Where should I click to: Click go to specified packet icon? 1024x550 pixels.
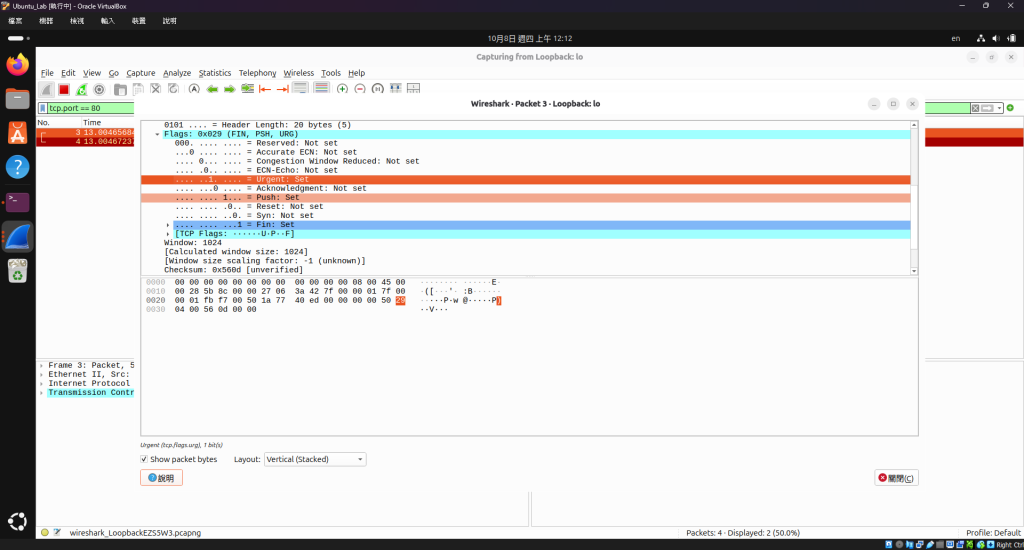[x=248, y=89]
